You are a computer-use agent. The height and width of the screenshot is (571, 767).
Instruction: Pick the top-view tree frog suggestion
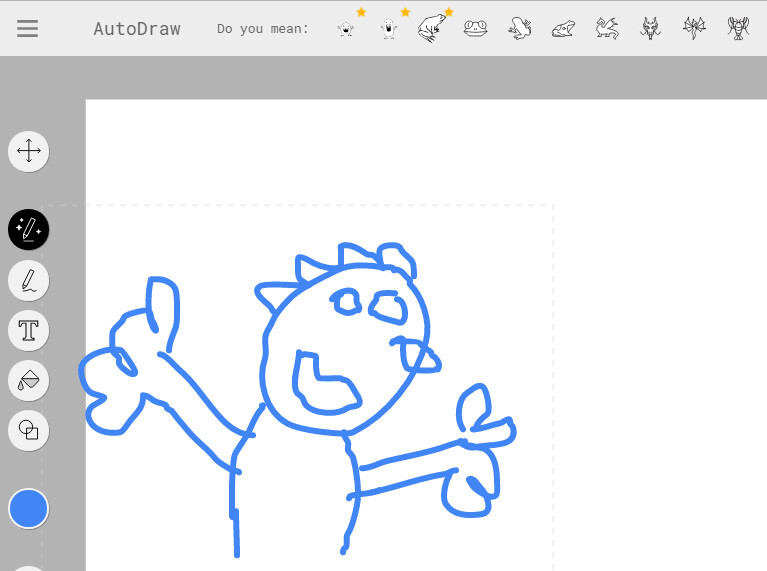519,28
